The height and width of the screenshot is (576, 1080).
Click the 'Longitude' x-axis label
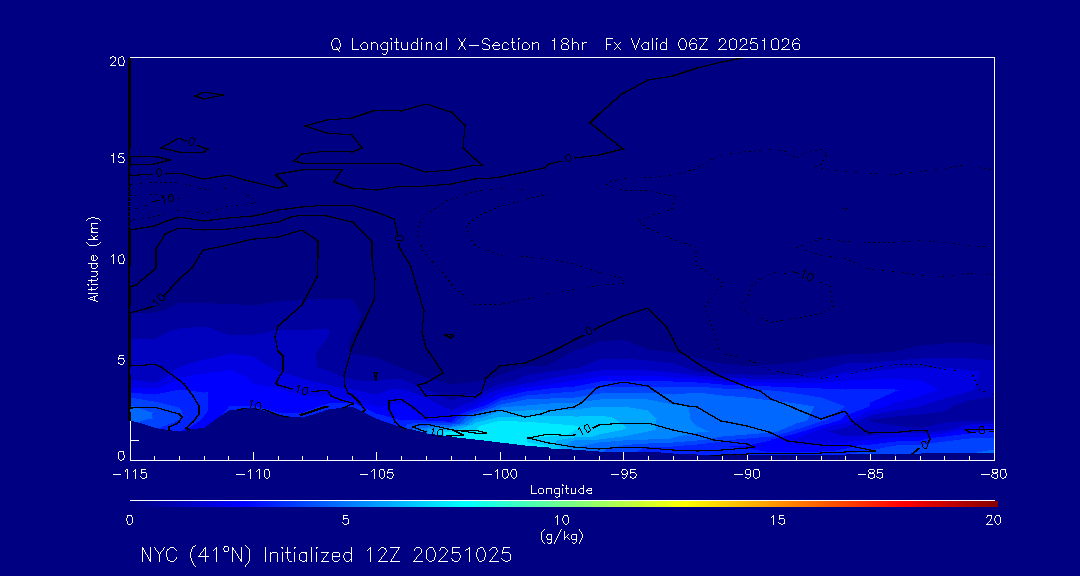click(x=561, y=490)
